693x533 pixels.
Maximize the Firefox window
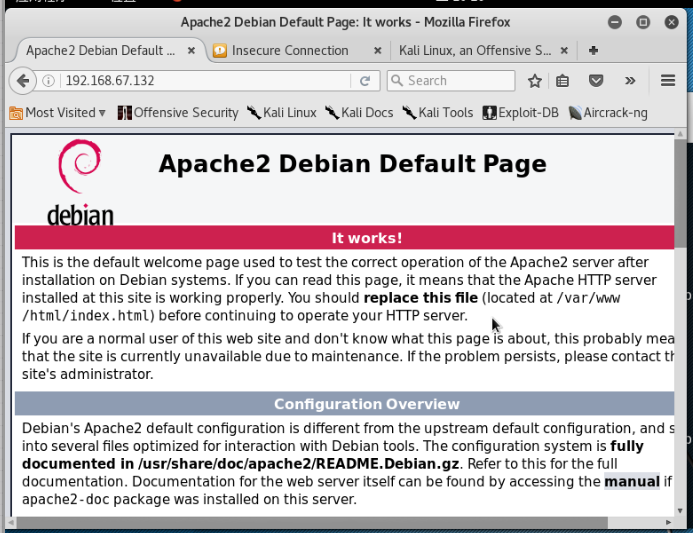point(643,22)
